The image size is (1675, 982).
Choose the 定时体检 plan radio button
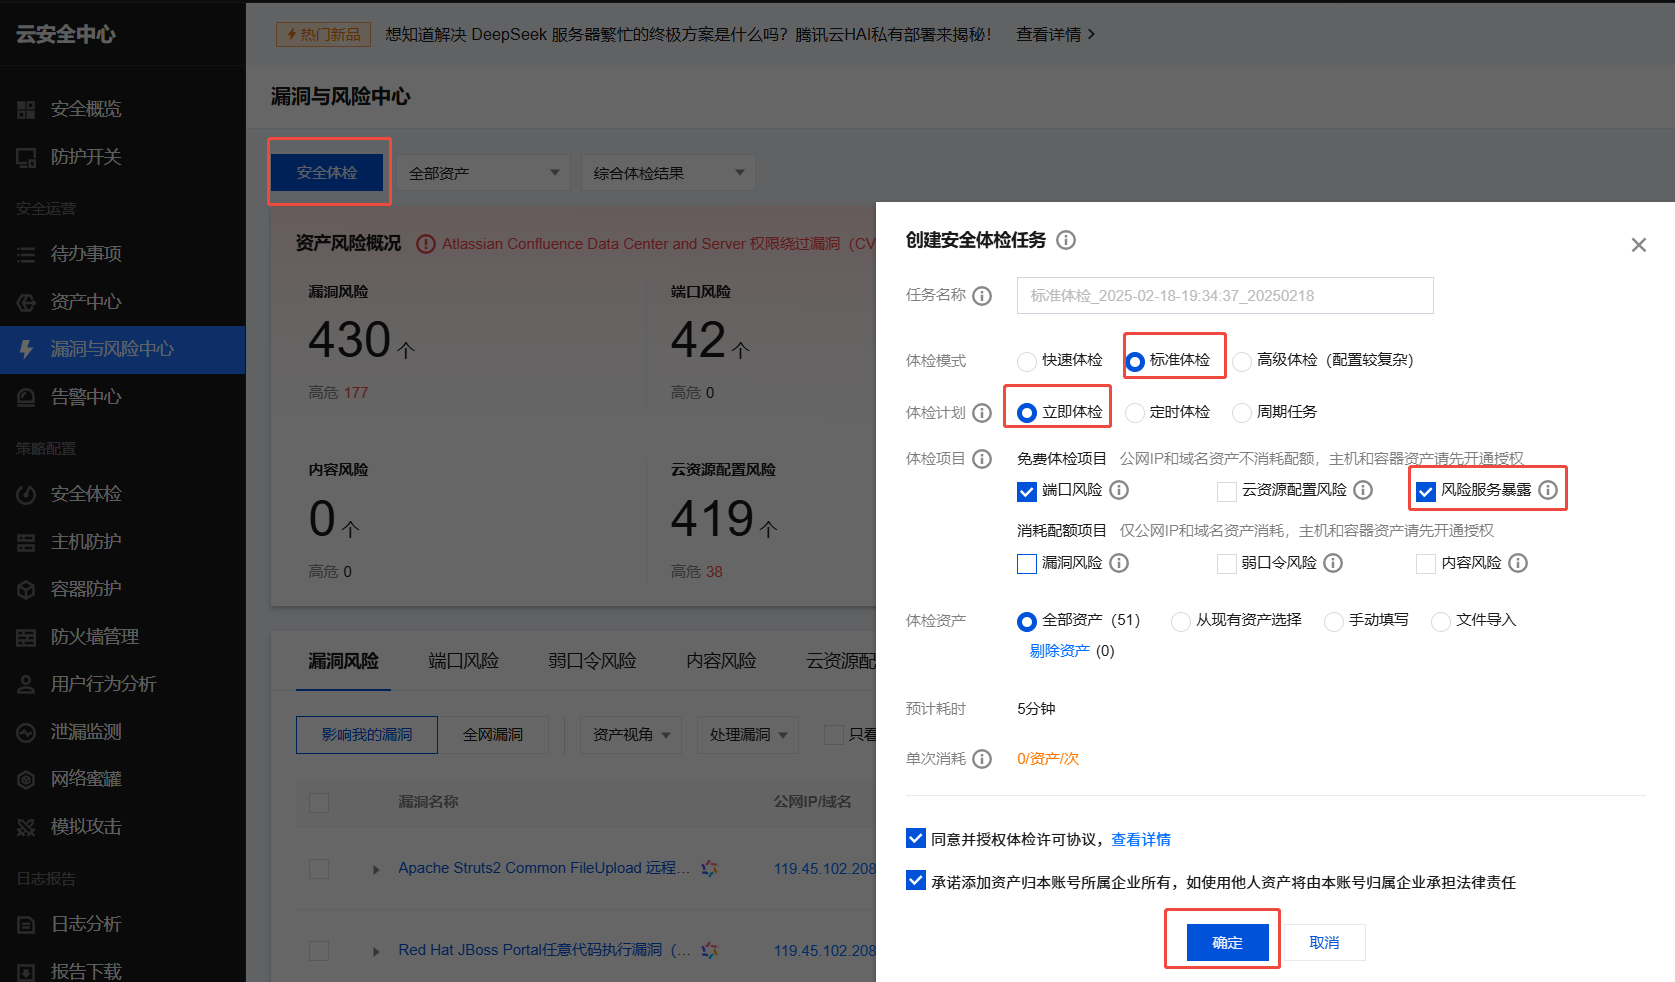(1135, 413)
